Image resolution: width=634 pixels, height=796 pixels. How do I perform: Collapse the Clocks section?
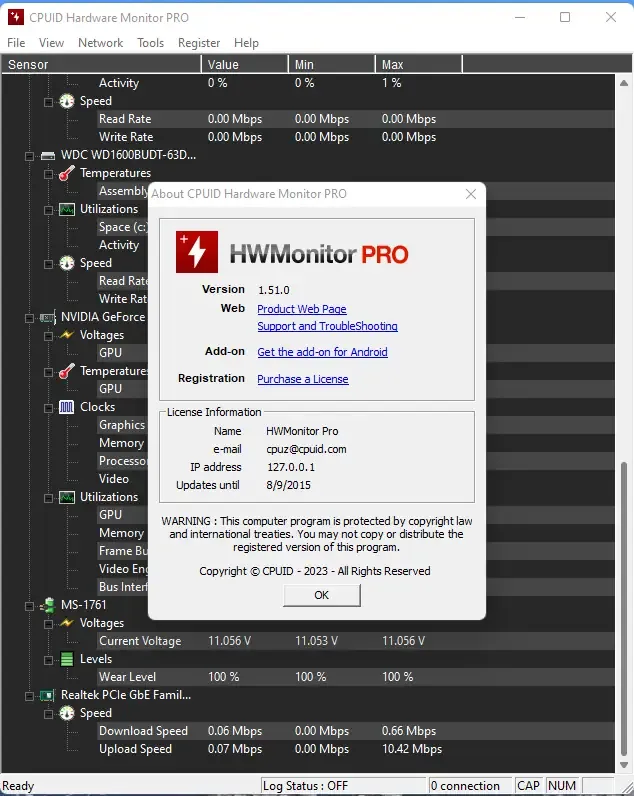48,408
